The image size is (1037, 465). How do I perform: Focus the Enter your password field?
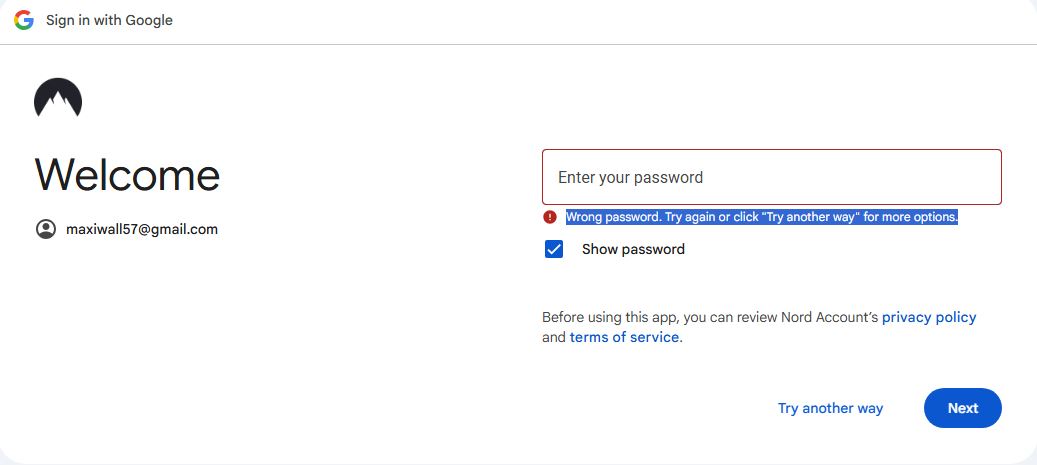(x=771, y=177)
